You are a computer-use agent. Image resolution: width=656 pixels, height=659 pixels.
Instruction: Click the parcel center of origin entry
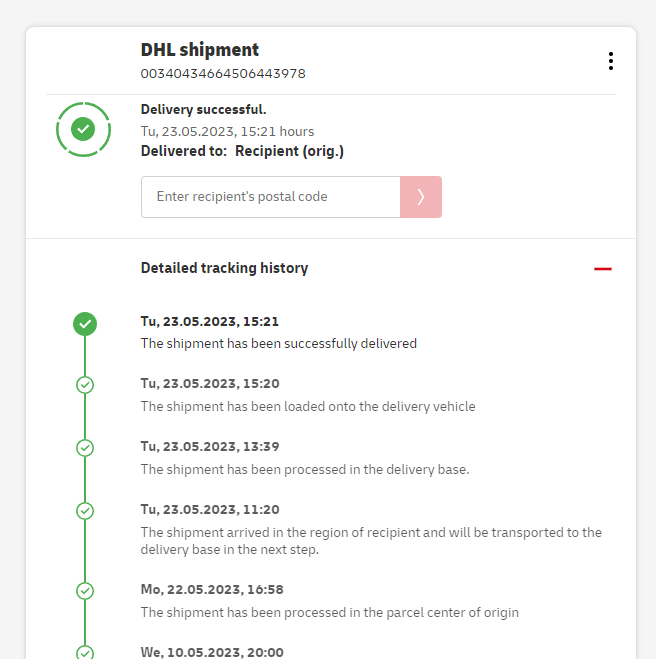click(329, 612)
